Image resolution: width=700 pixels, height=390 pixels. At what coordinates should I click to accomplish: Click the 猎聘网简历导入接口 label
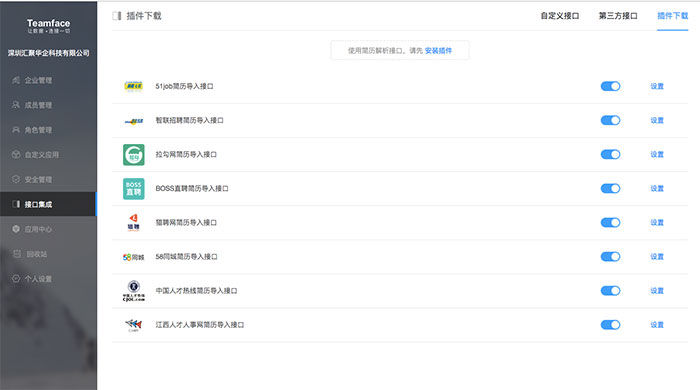pyautogui.click(x=186, y=222)
